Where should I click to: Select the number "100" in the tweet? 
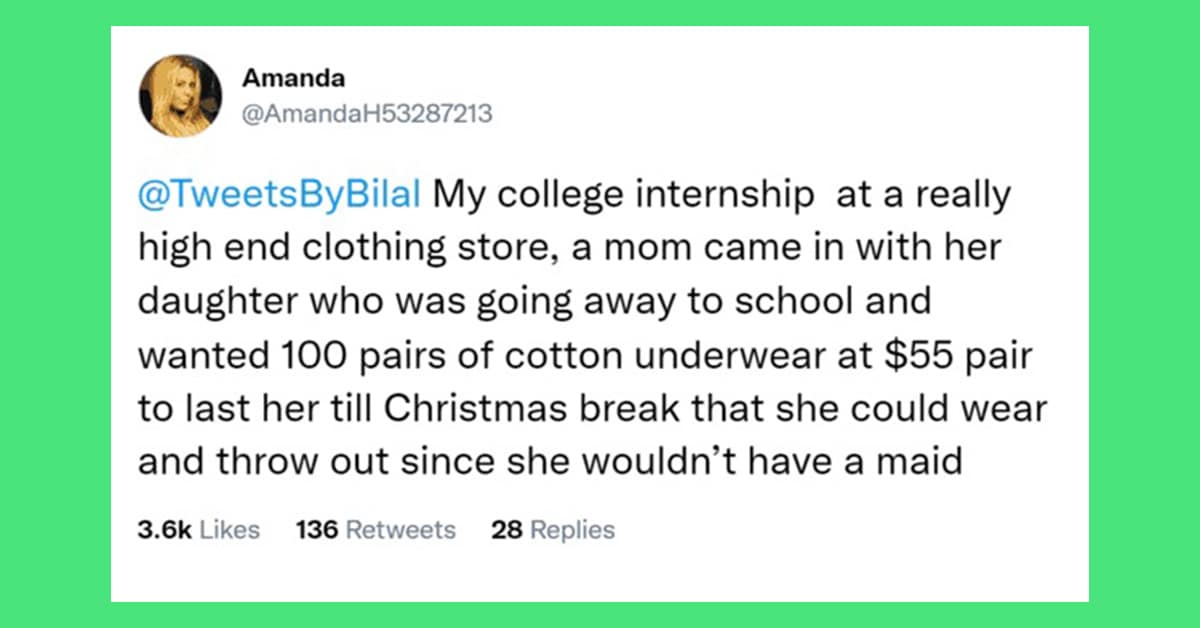click(283, 355)
